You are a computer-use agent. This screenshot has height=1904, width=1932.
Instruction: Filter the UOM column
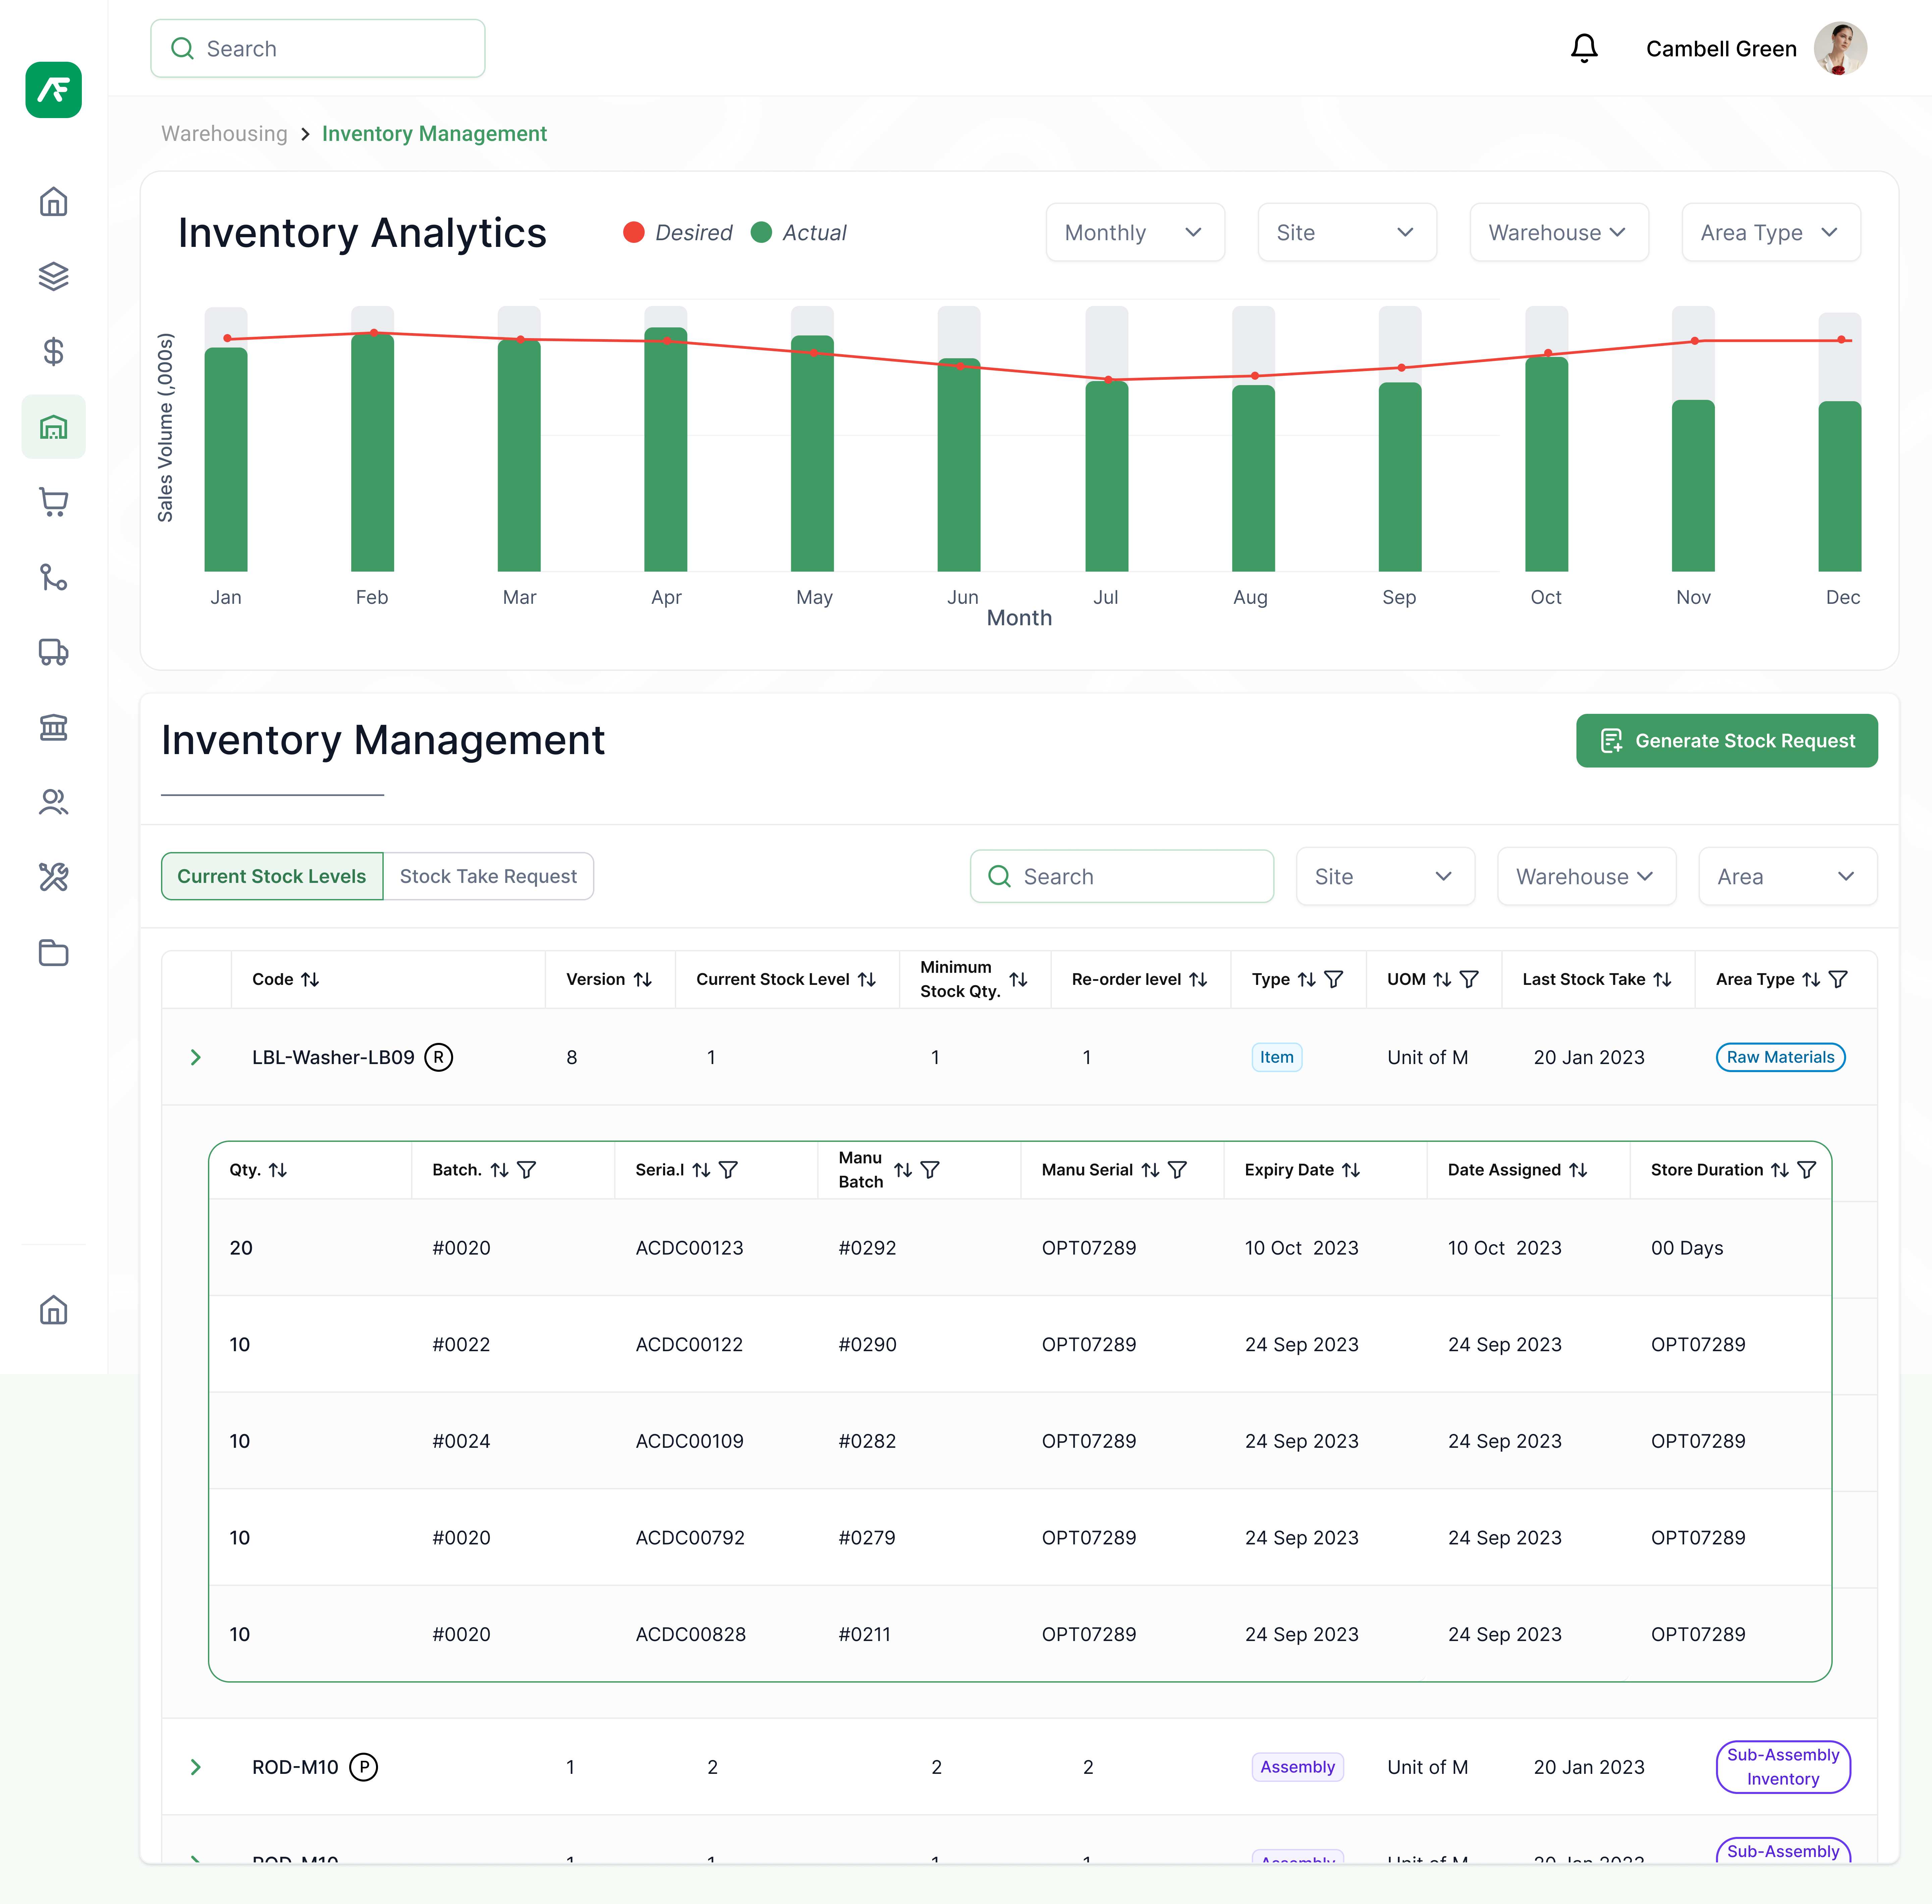pos(1469,980)
